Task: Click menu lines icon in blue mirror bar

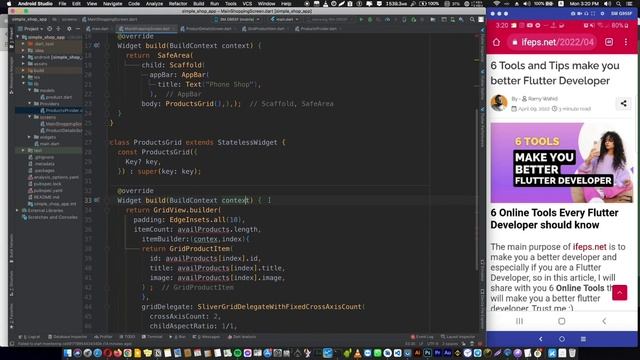Action: [583, 339]
